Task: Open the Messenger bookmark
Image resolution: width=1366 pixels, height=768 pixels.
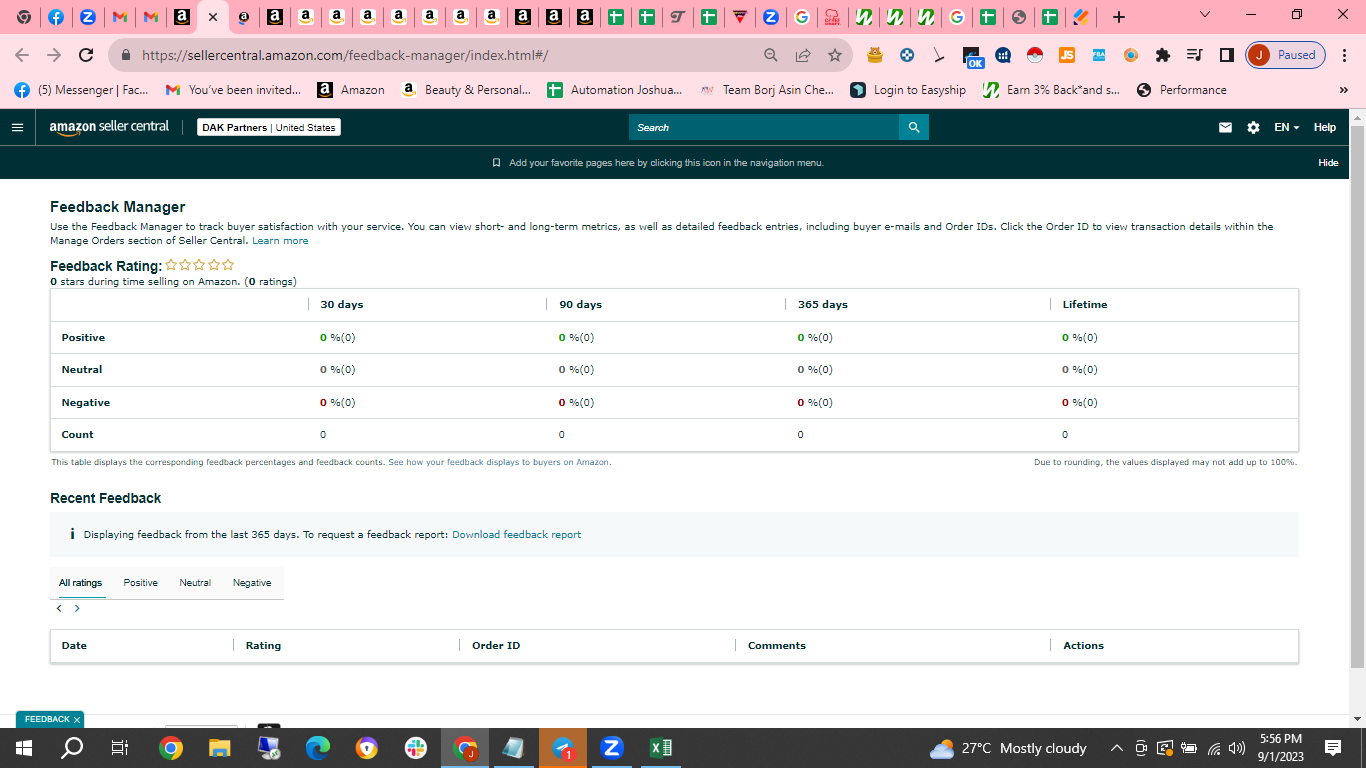Action: 81,90
